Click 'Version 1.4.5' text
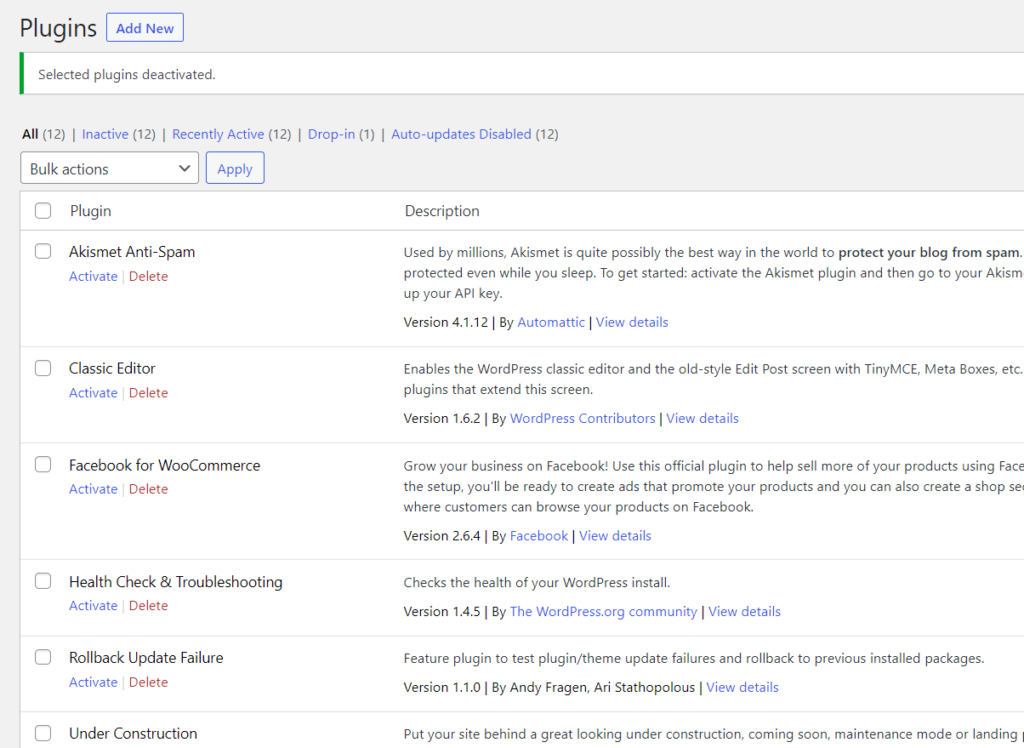Image resolution: width=1024 pixels, height=748 pixels. 442,611
